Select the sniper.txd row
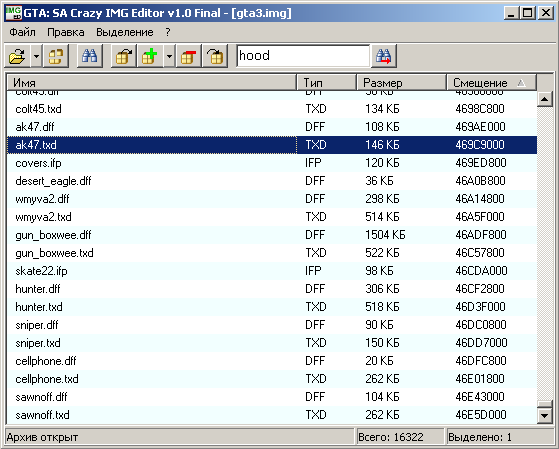This screenshot has height=449, width=559. coord(272,343)
